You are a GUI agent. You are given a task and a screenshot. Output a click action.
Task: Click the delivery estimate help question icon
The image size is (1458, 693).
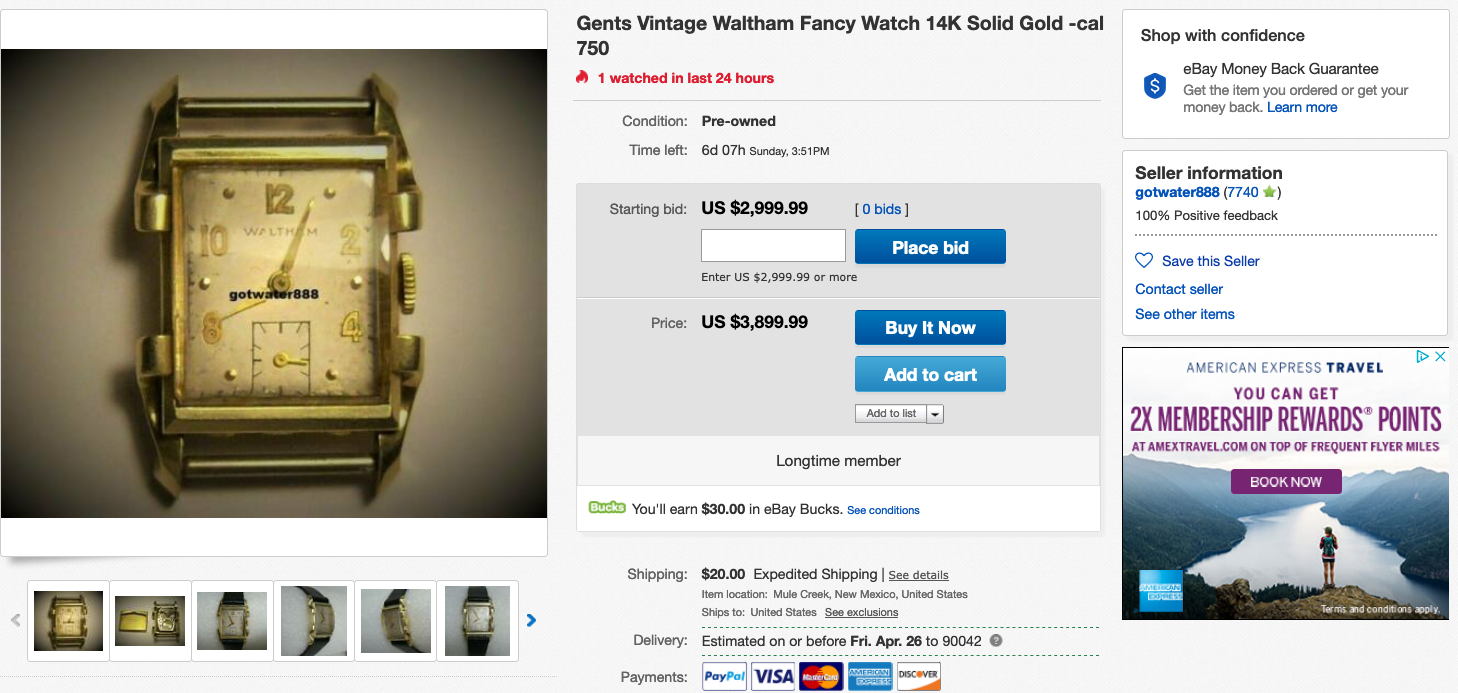996,640
